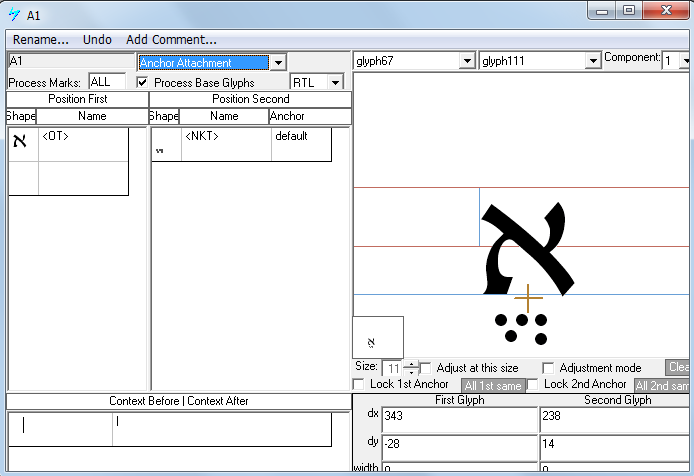The image size is (694, 476).
Task: Edit First Glyph dx value 343
Action: click(x=459, y=419)
